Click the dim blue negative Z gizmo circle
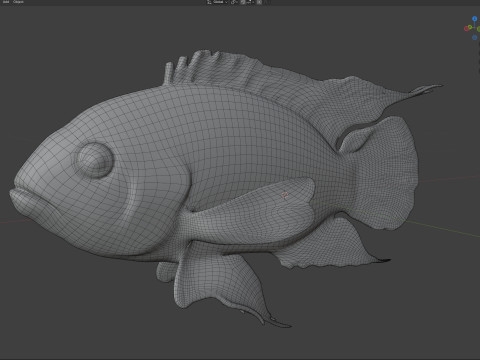This screenshot has width=480, height=360. [475, 38]
